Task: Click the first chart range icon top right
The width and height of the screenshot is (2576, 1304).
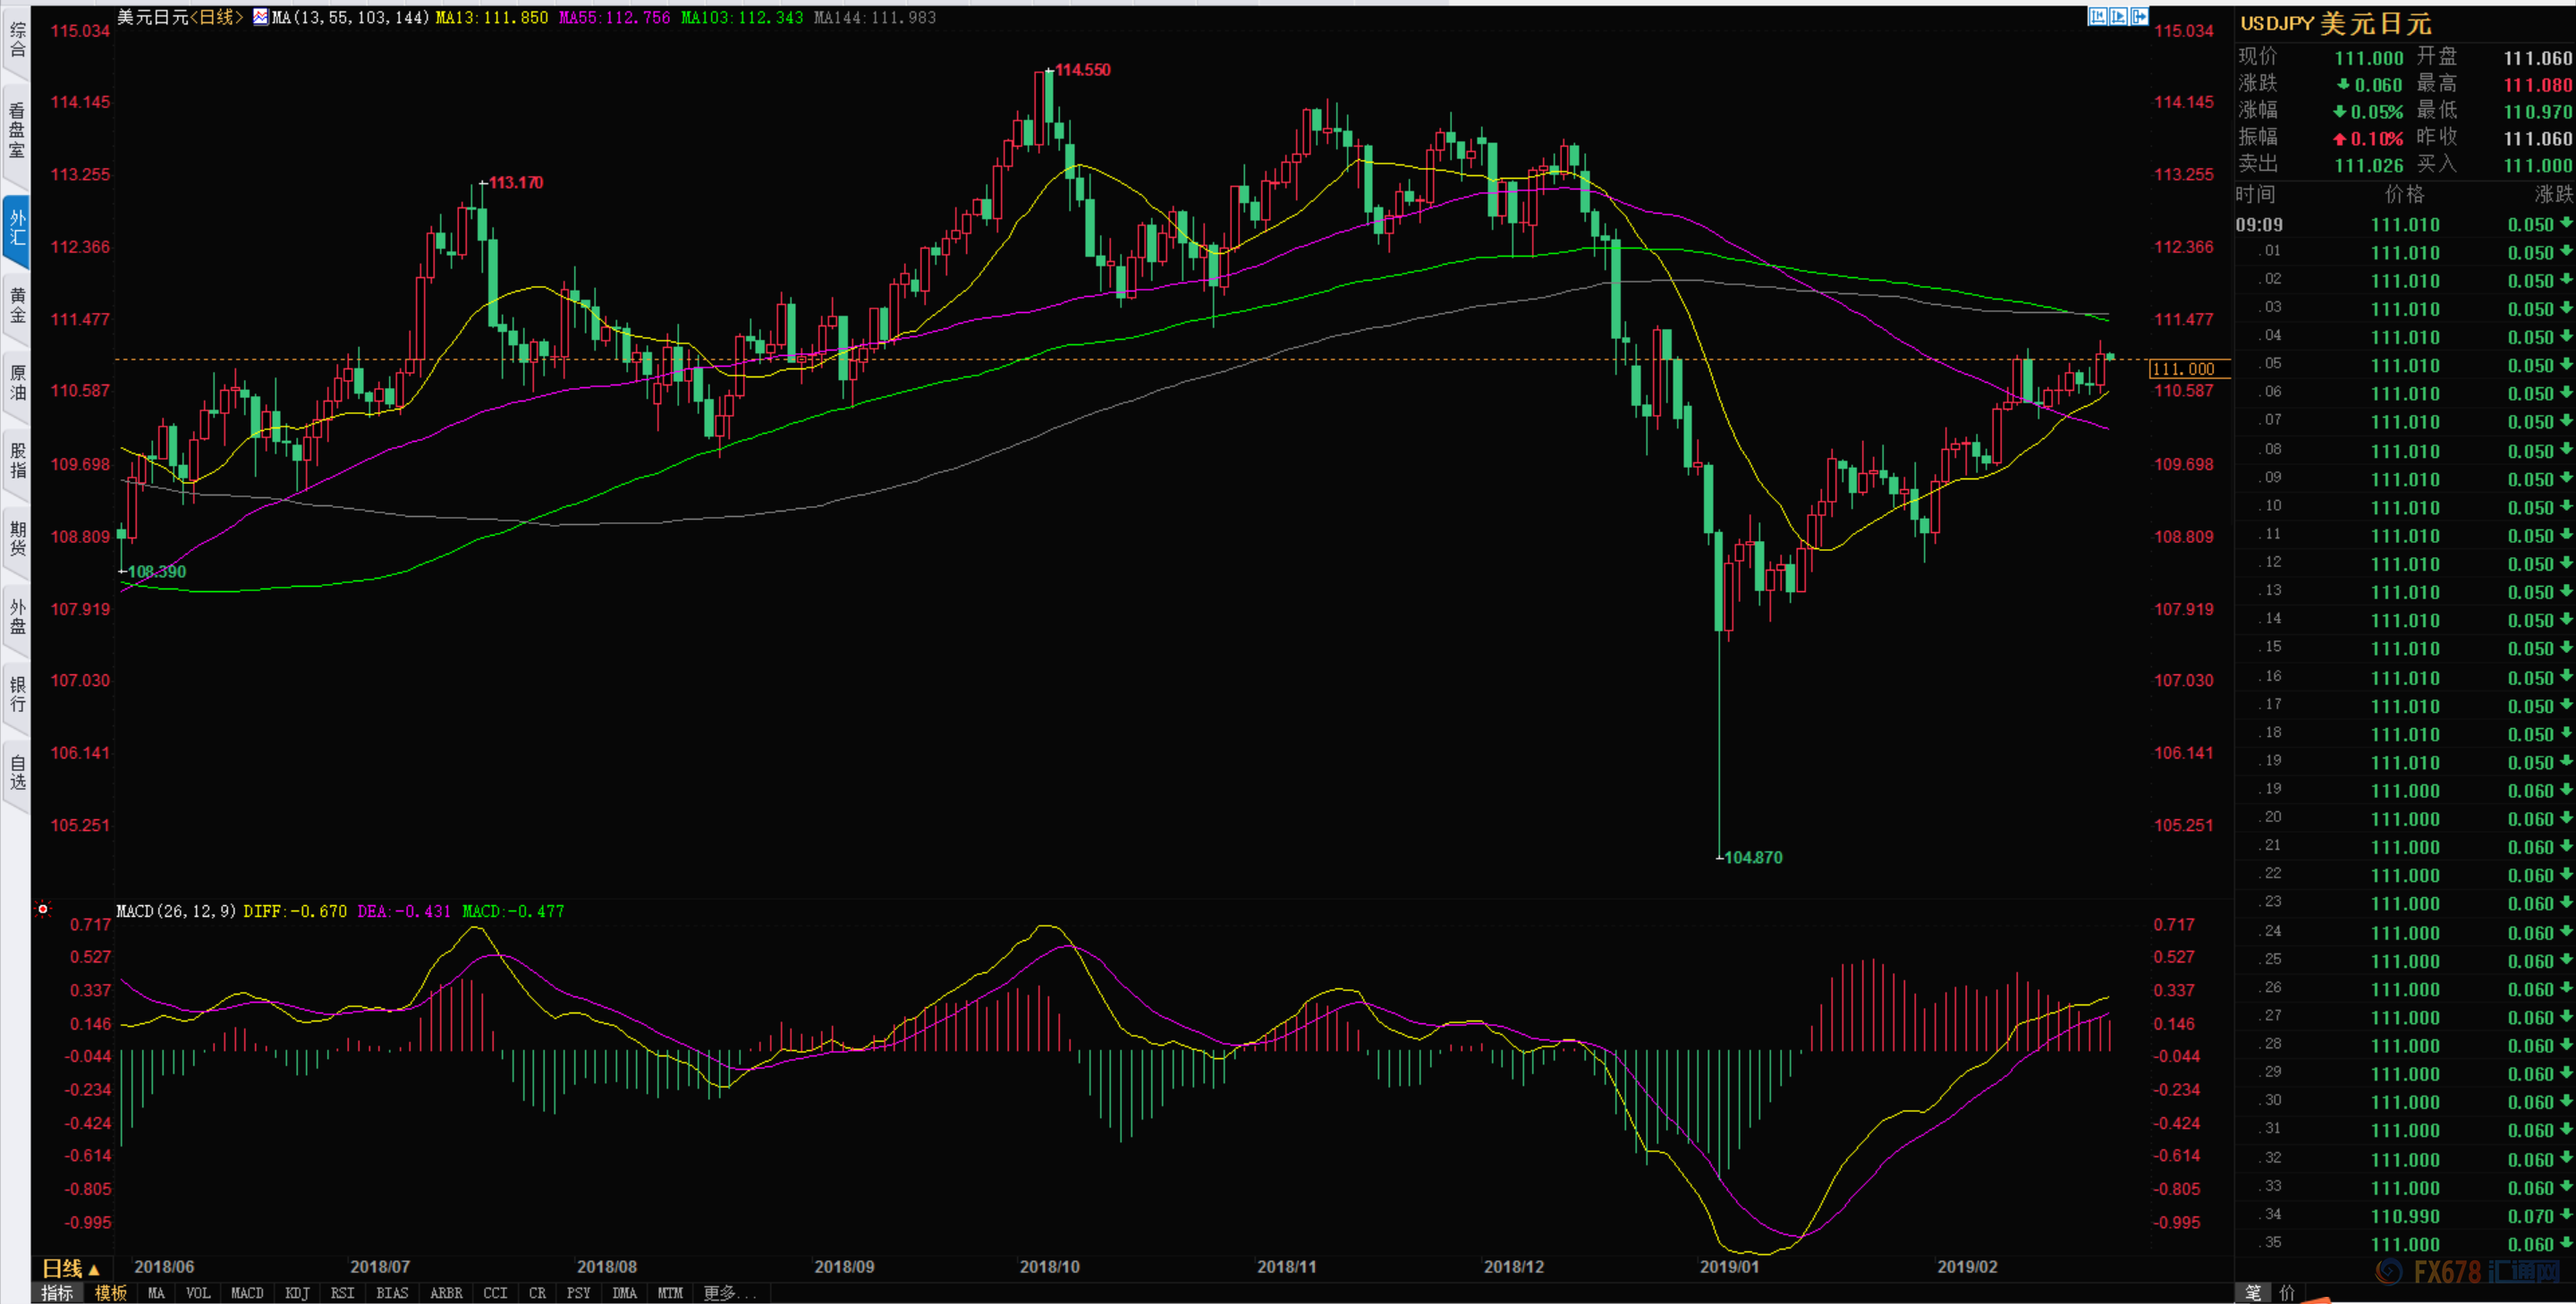Action: click(x=2098, y=16)
